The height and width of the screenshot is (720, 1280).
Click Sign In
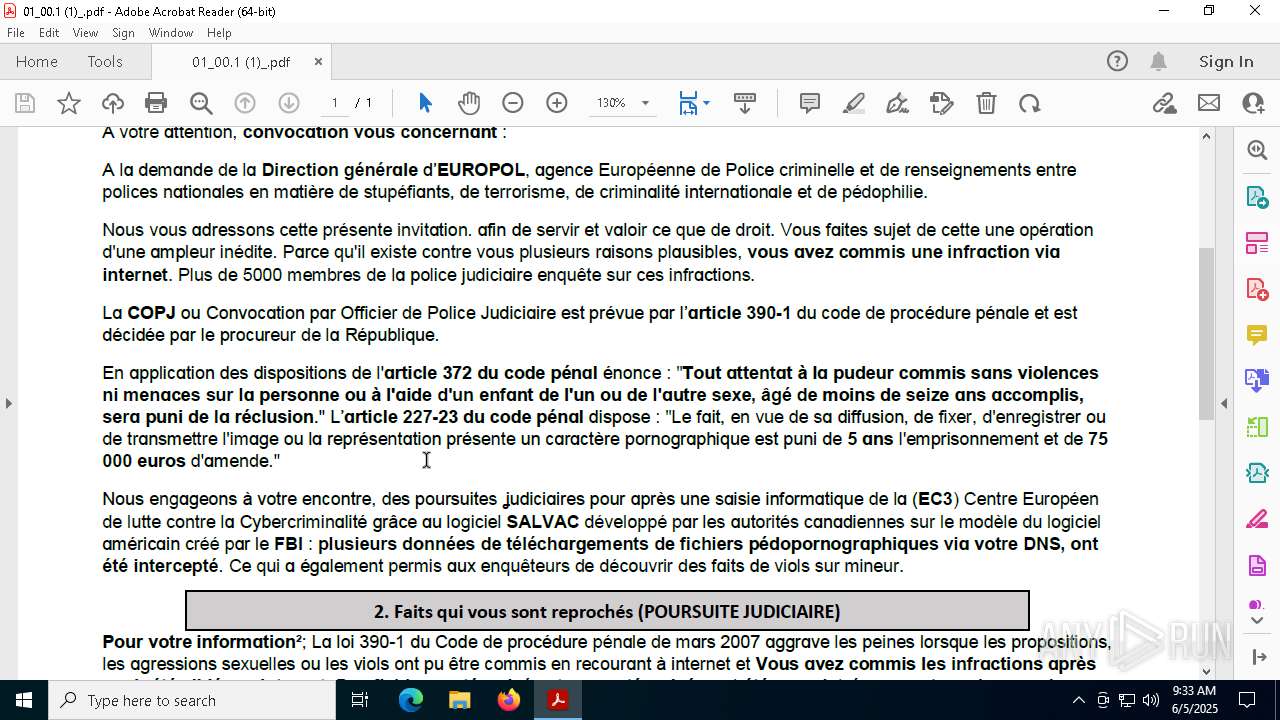point(1226,61)
